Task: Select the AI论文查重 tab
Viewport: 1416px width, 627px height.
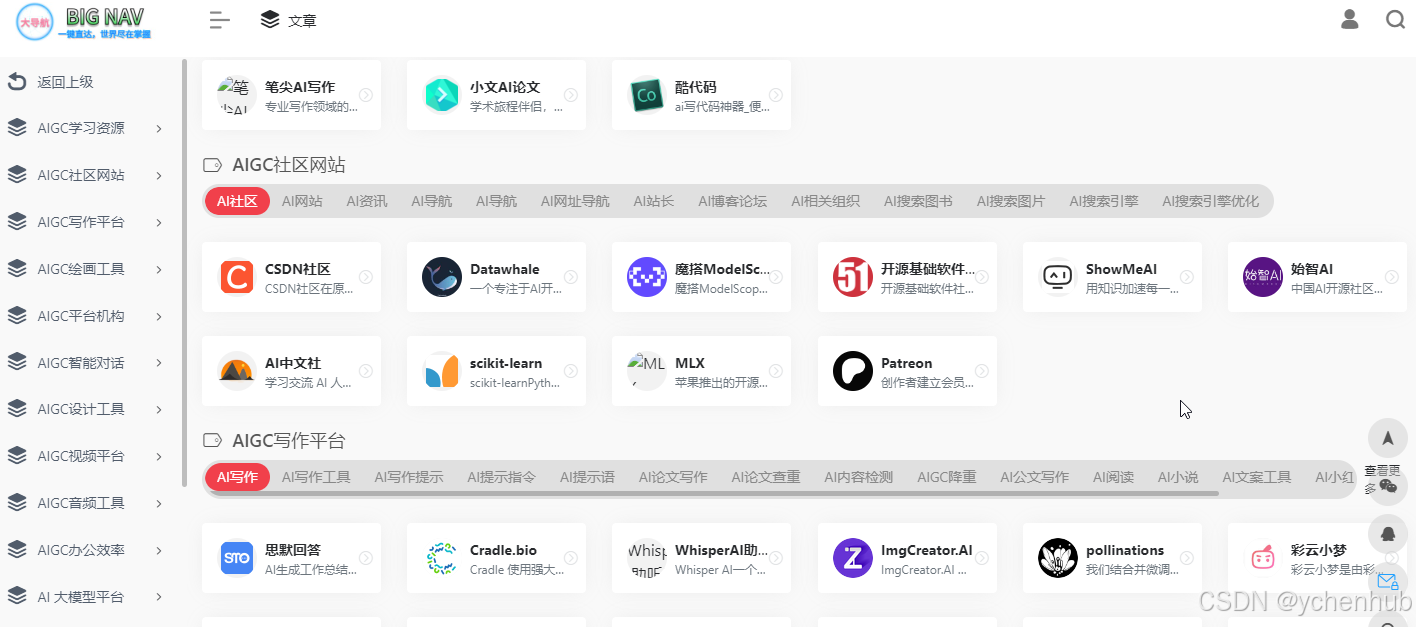Action: pyautogui.click(x=765, y=477)
